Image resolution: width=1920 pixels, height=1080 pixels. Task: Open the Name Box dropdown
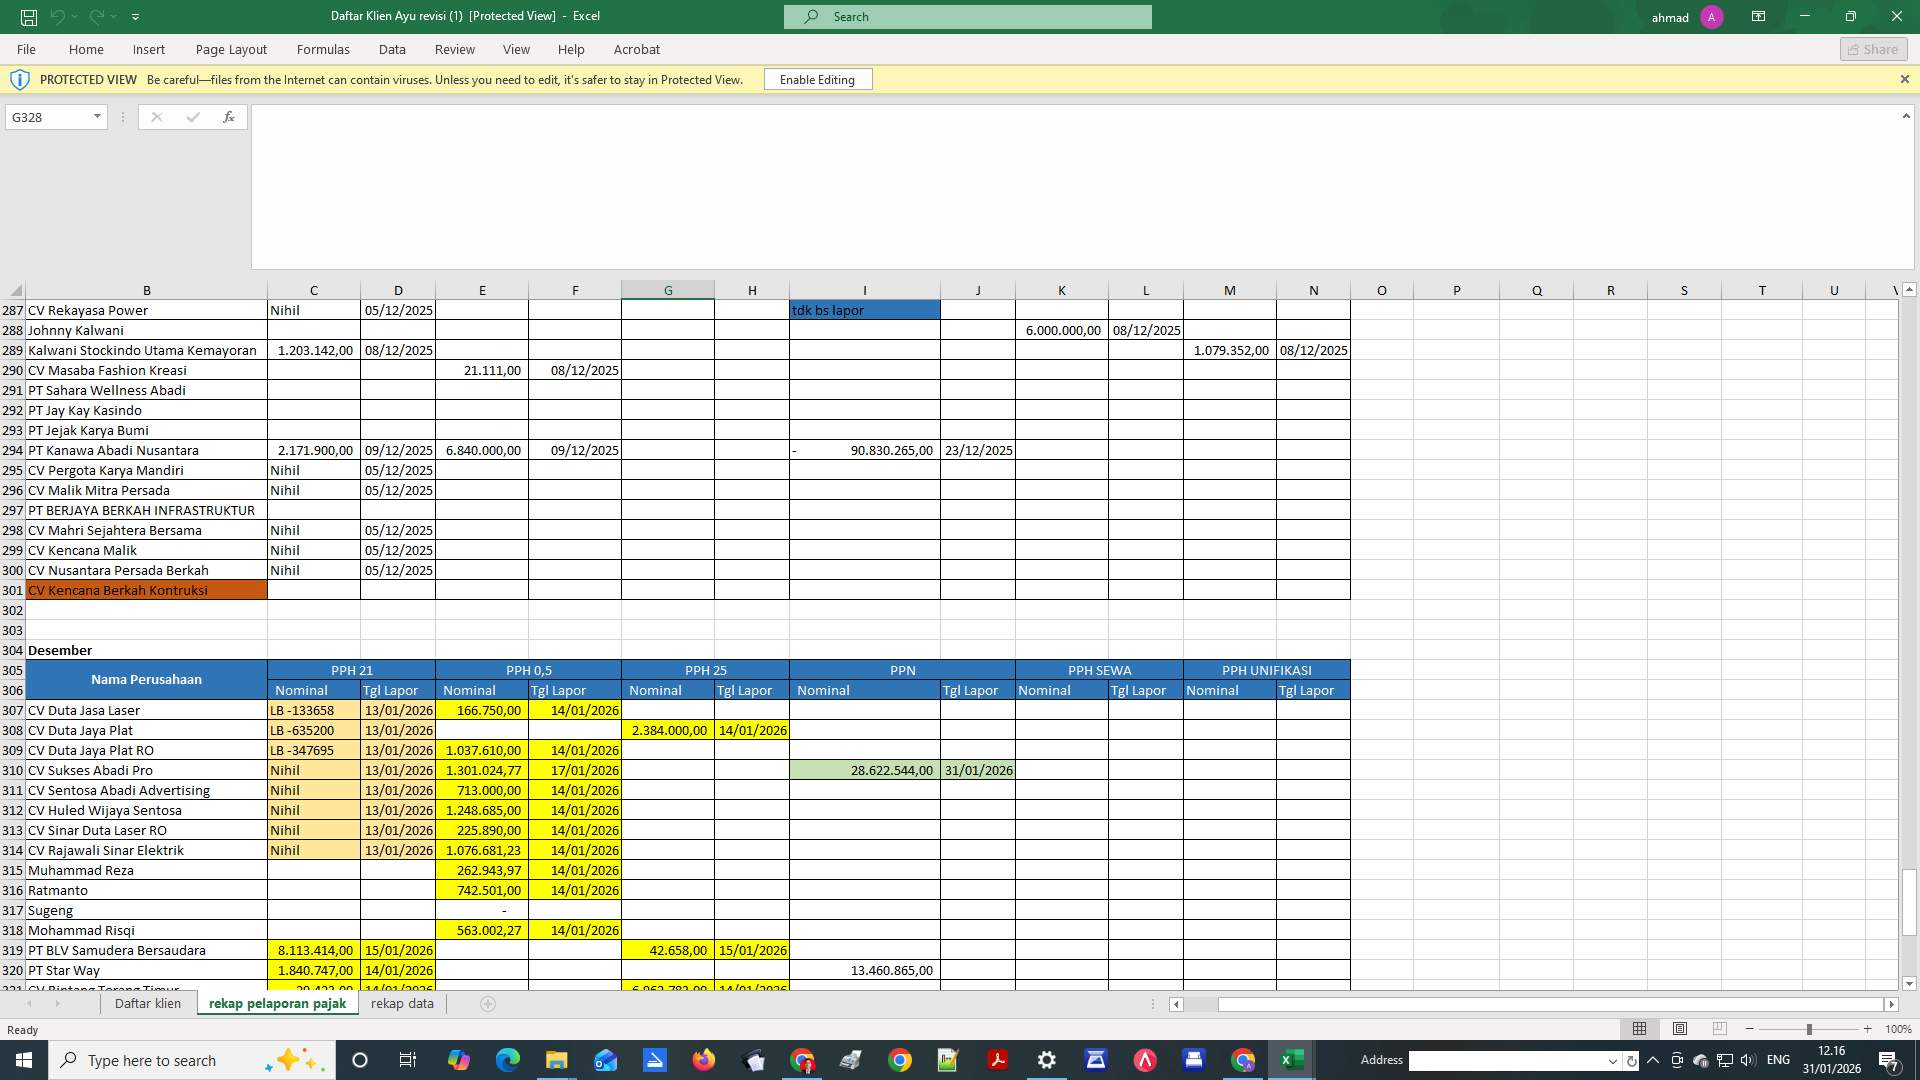click(x=96, y=117)
